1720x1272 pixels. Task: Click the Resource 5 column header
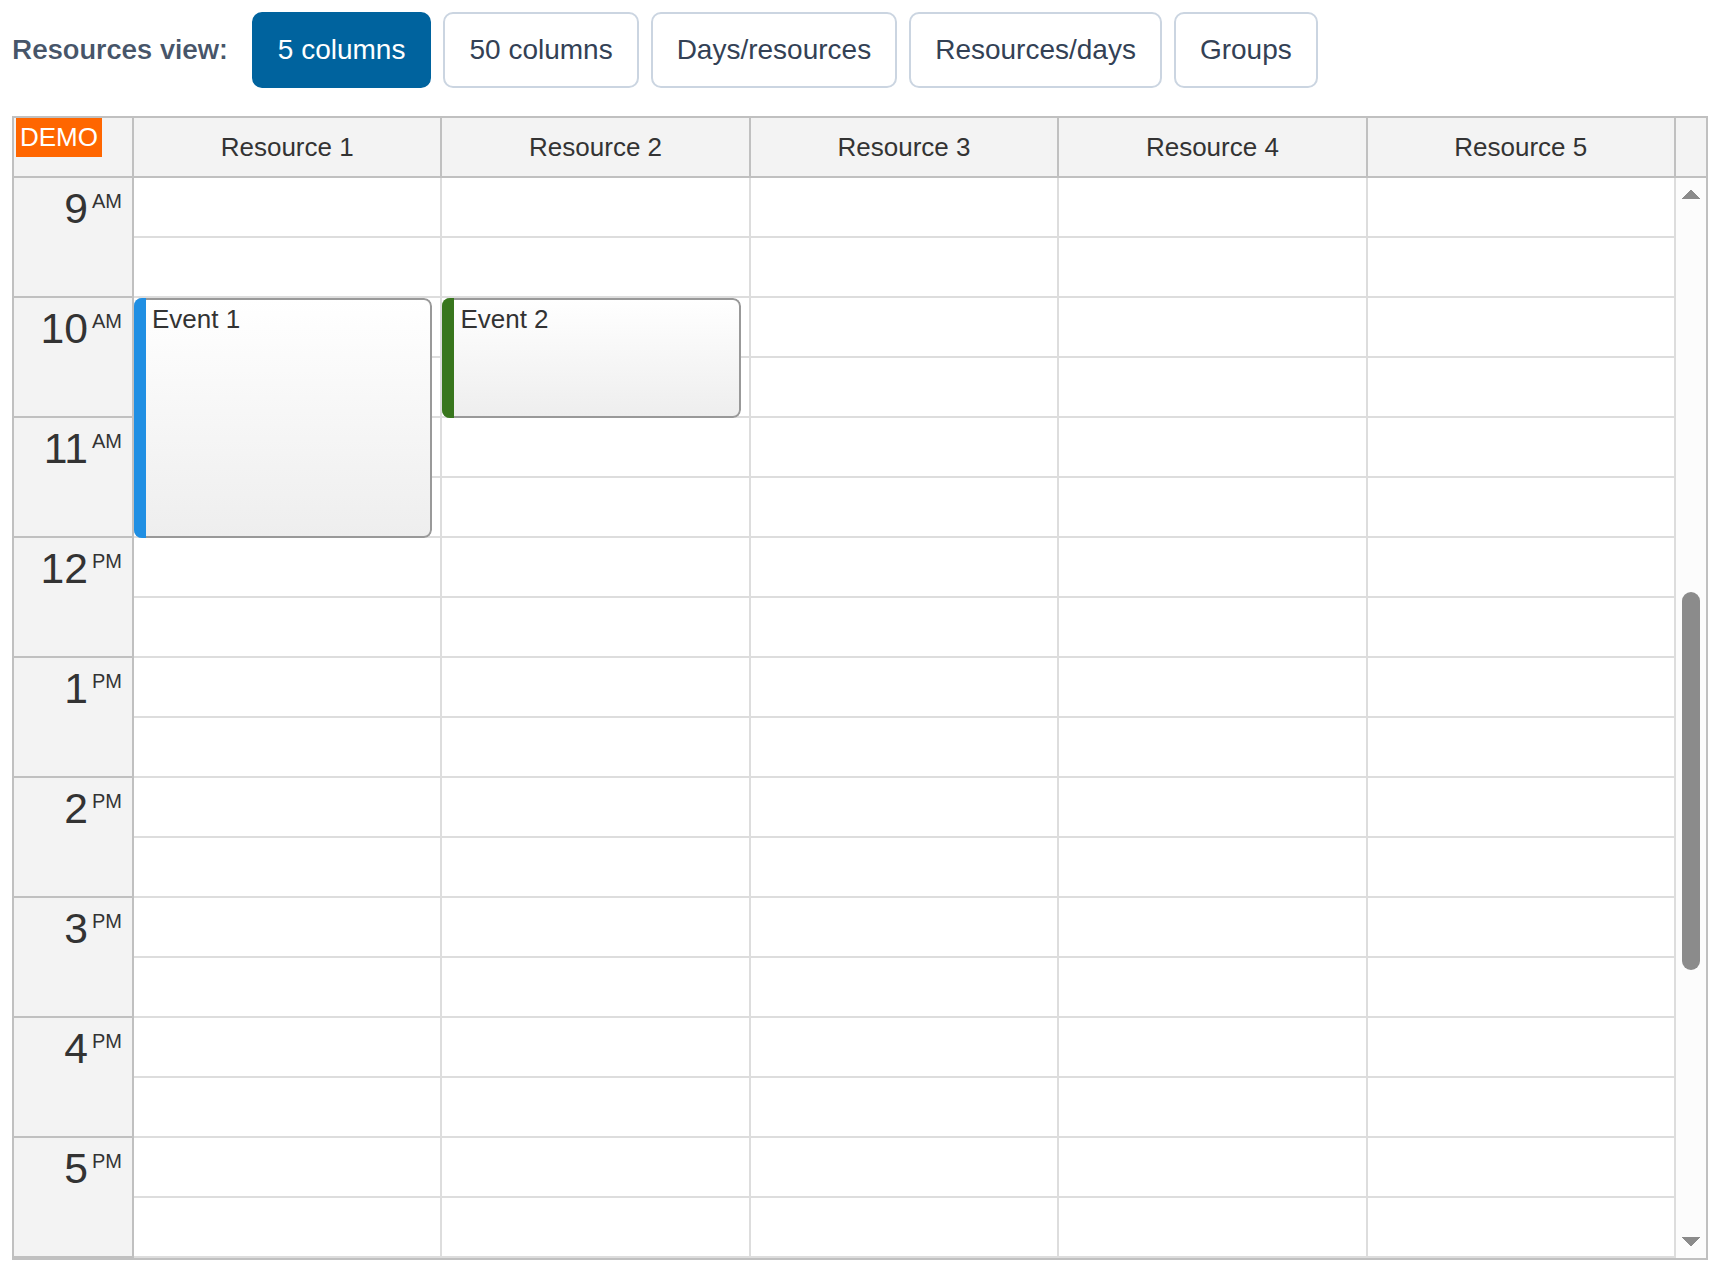click(x=1520, y=147)
